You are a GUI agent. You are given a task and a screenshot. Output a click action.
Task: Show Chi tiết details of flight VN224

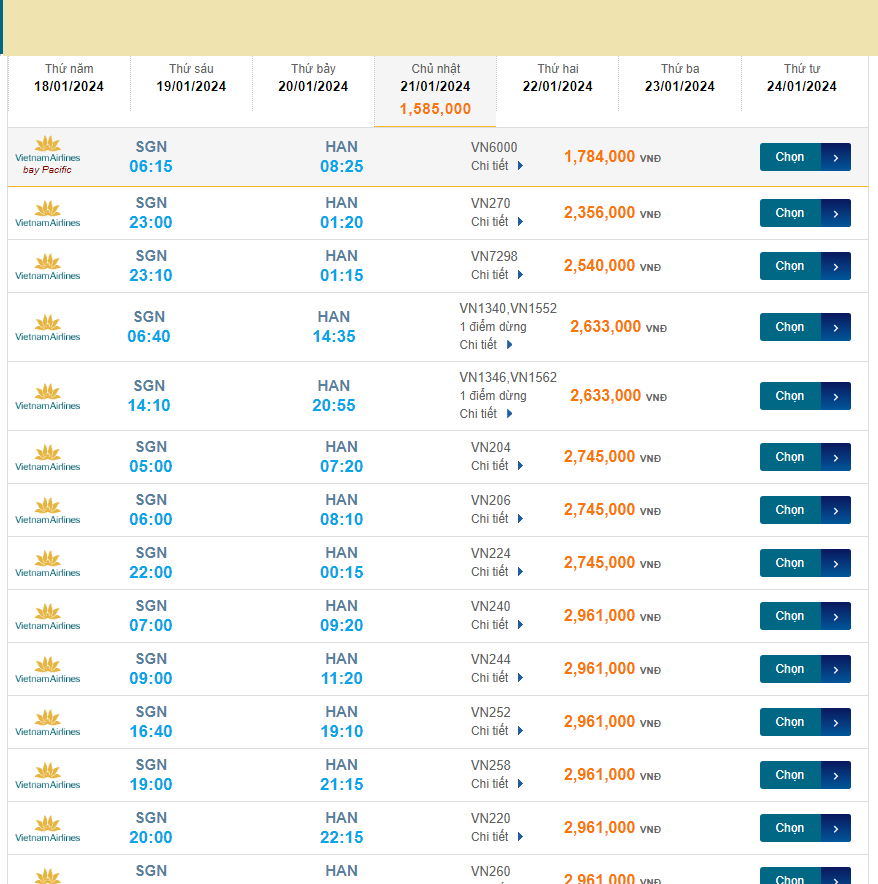[497, 572]
